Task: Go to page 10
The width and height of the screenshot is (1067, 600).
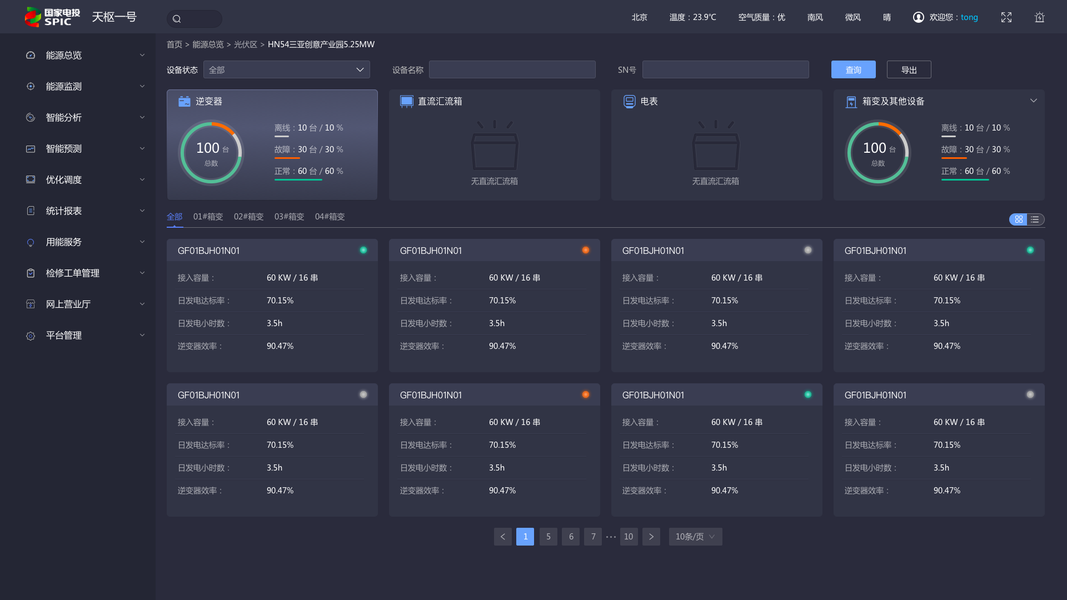Action: pos(629,537)
